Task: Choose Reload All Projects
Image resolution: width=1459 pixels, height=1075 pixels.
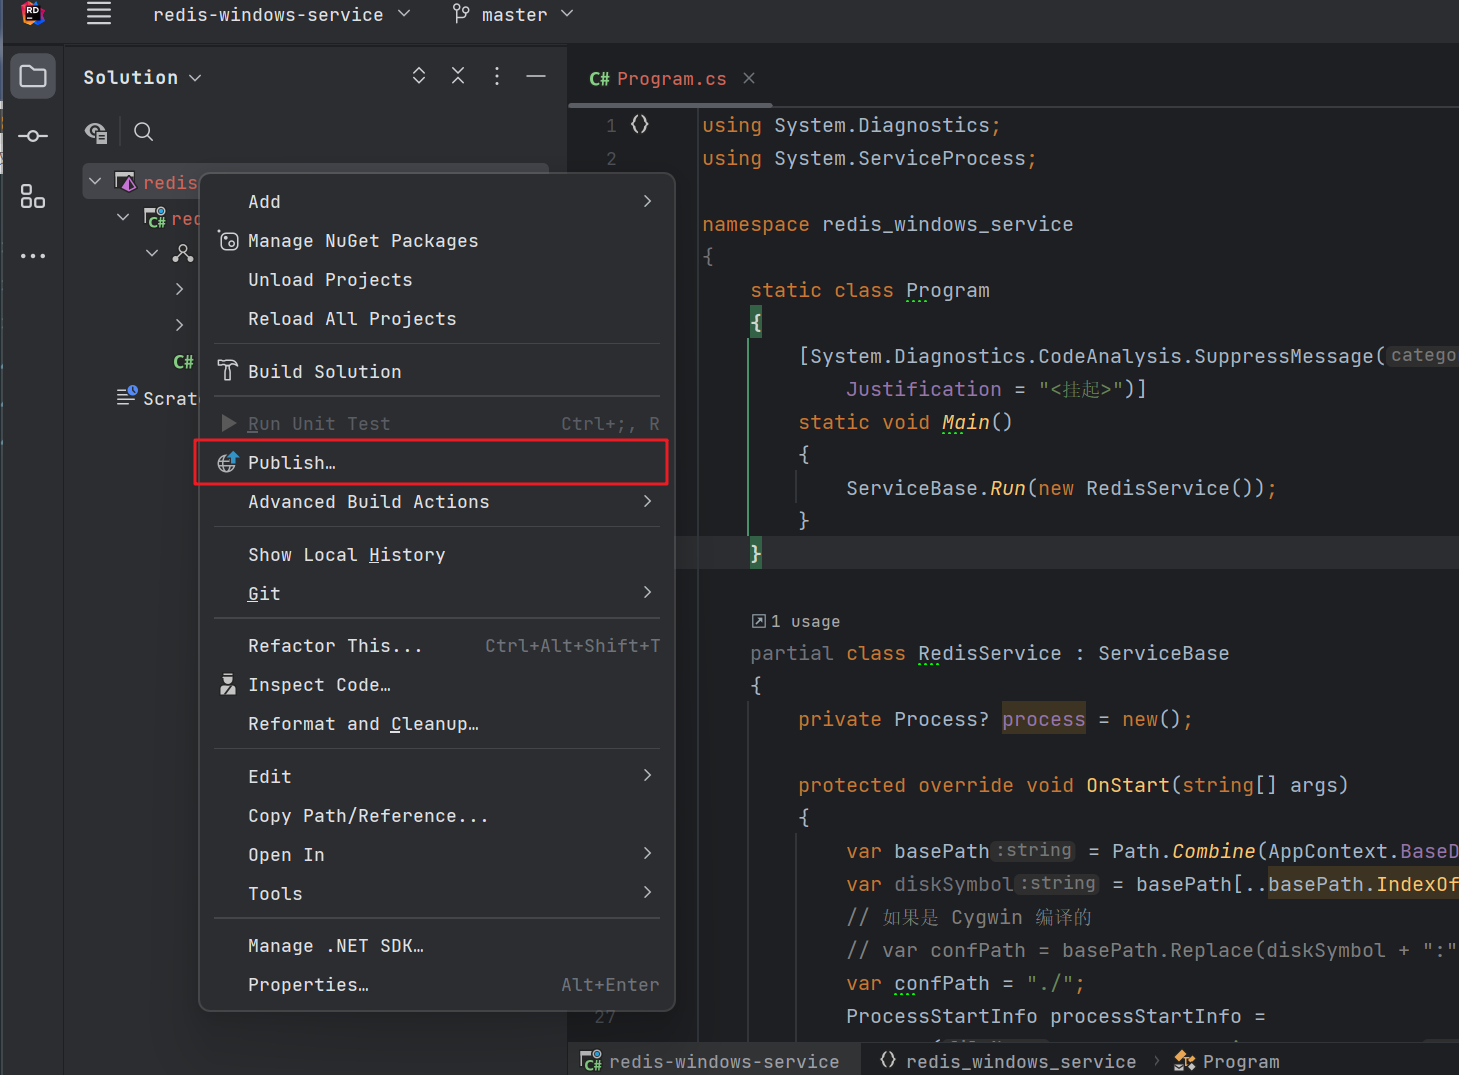Action: 437,318
